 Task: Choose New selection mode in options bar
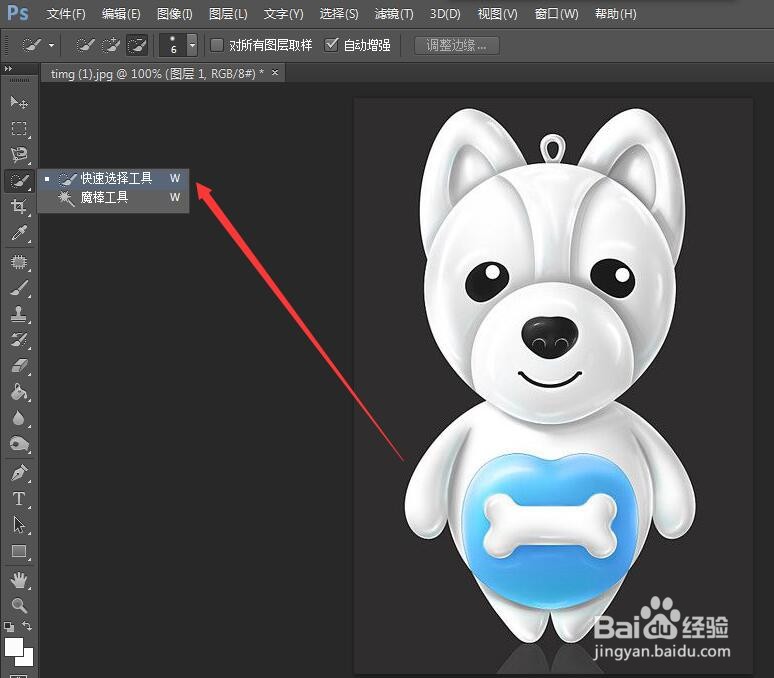85,45
